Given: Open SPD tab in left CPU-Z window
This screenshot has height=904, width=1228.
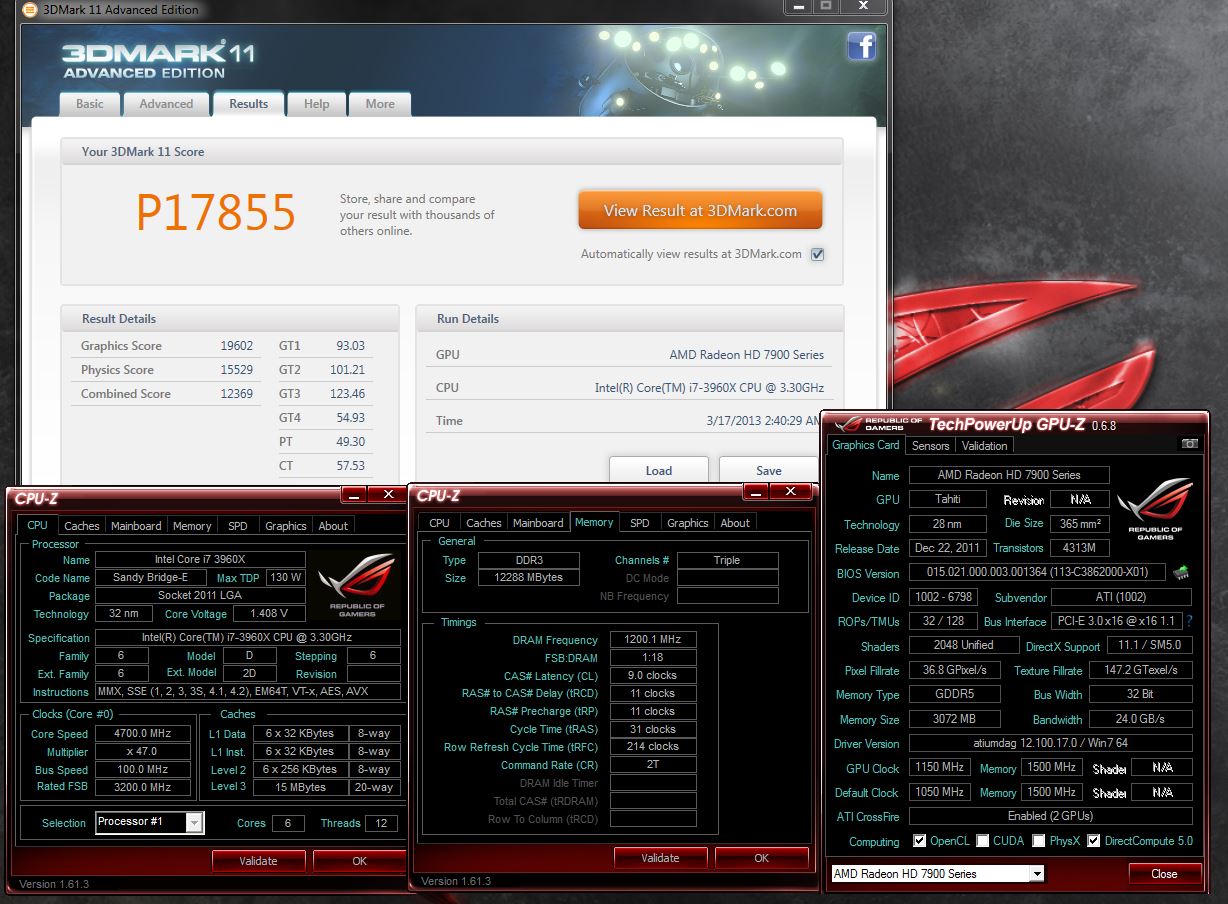Looking at the screenshot, I should [238, 526].
